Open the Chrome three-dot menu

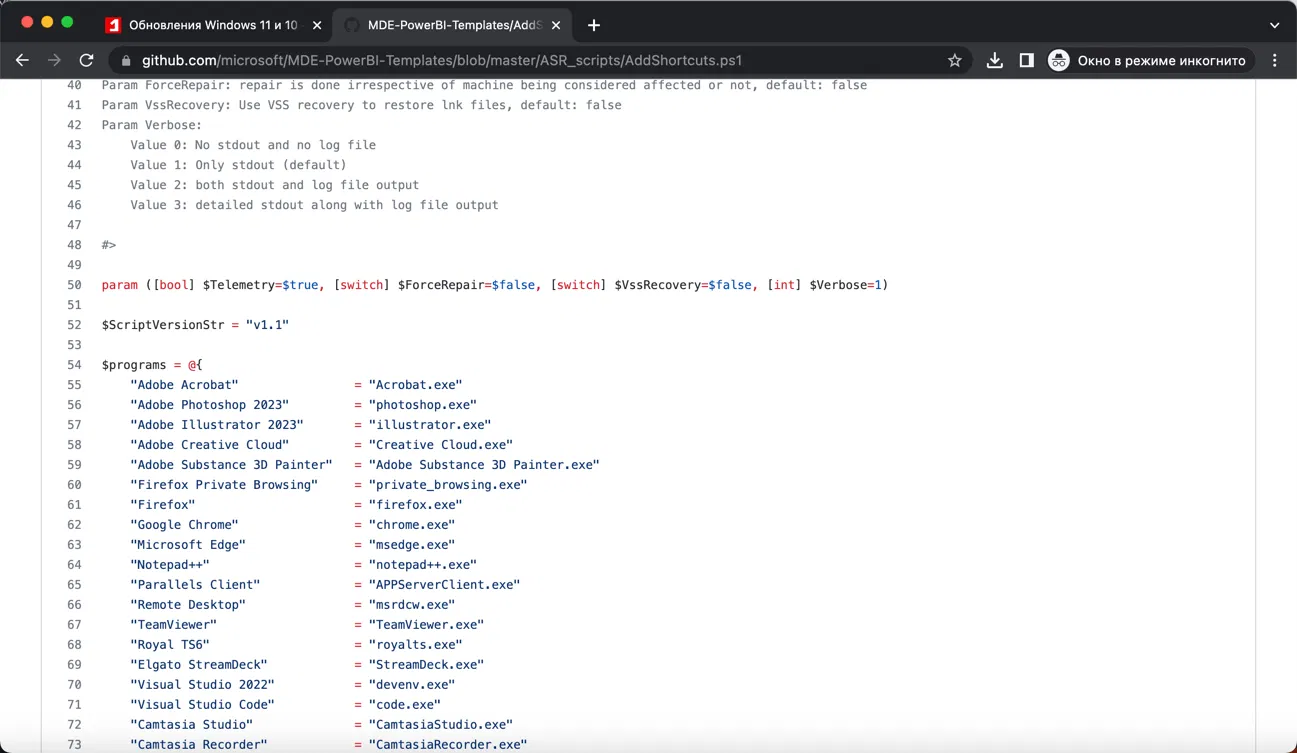(x=1275, y=61)
